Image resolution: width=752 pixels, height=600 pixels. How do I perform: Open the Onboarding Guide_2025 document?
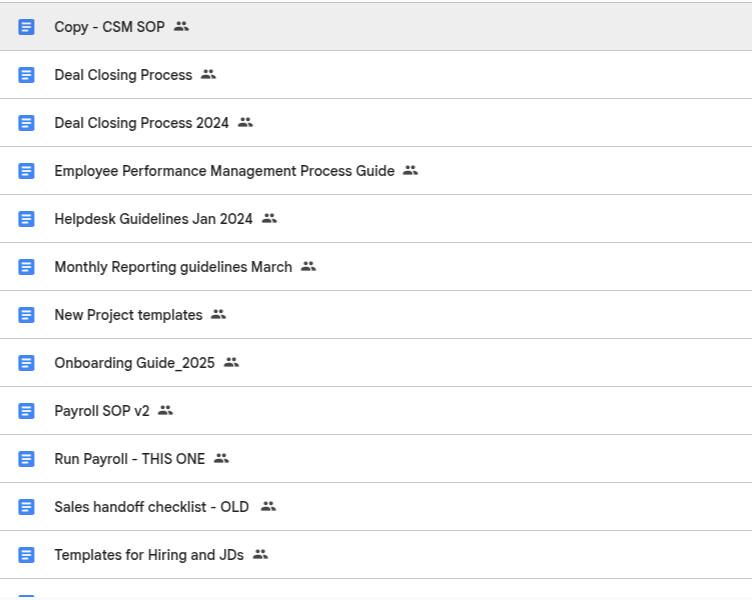134,363
